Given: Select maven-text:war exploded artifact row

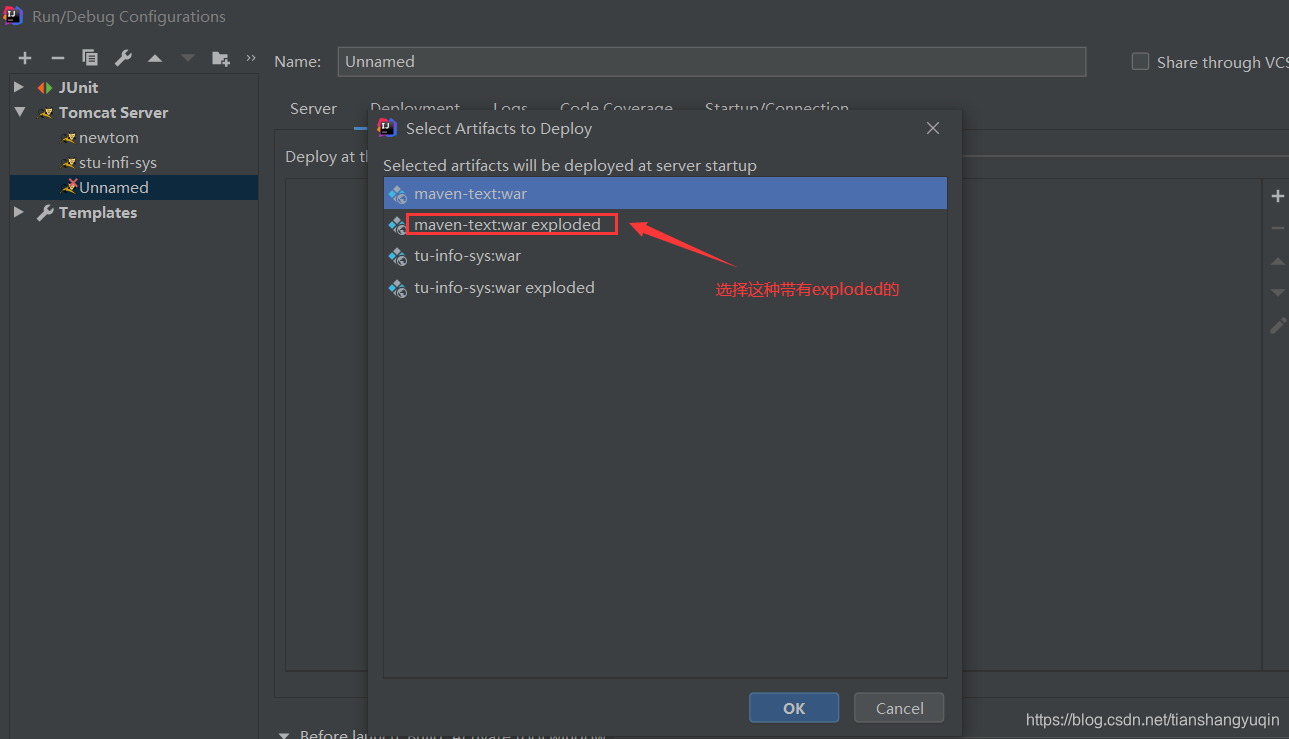Looking at the screenshot, I should pyautogui.click(x=665, y=225).
